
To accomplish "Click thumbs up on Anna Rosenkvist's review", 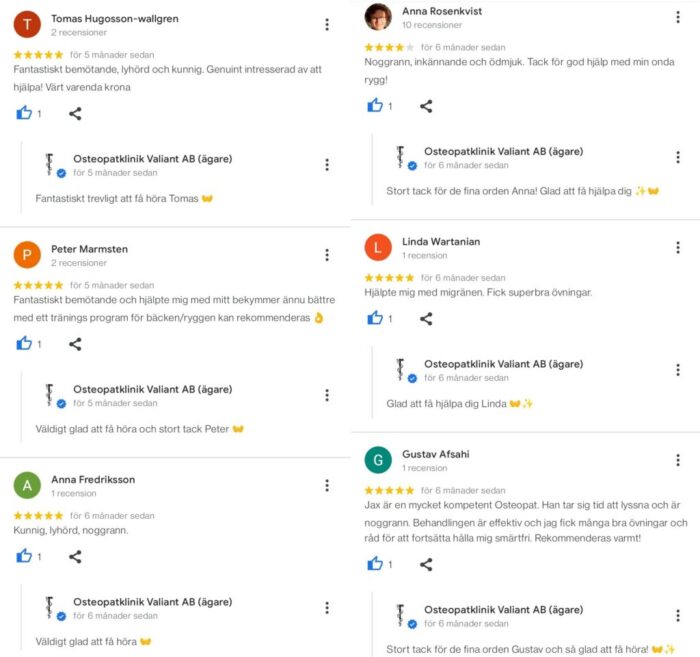I will pyautogui.click(x=375, y=105).
